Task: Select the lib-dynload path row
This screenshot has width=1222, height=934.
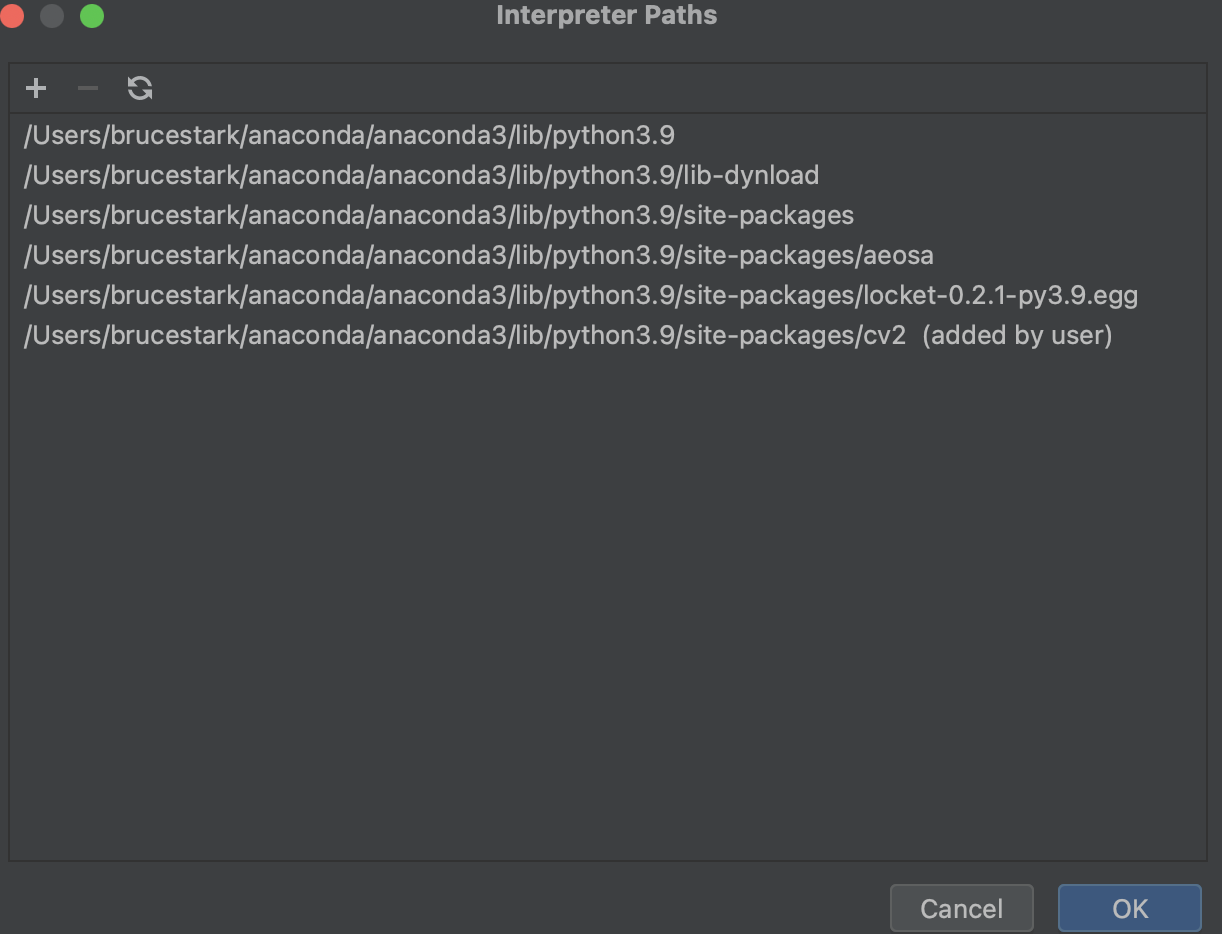Action: tap(607, 175)
